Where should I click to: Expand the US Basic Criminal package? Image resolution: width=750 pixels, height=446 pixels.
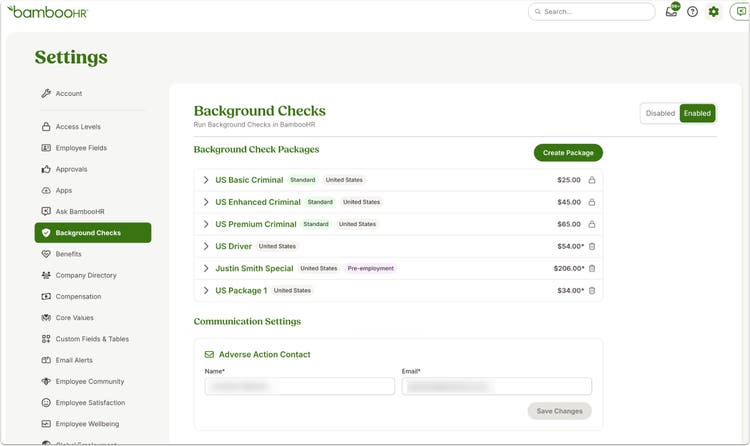point(206,180)
